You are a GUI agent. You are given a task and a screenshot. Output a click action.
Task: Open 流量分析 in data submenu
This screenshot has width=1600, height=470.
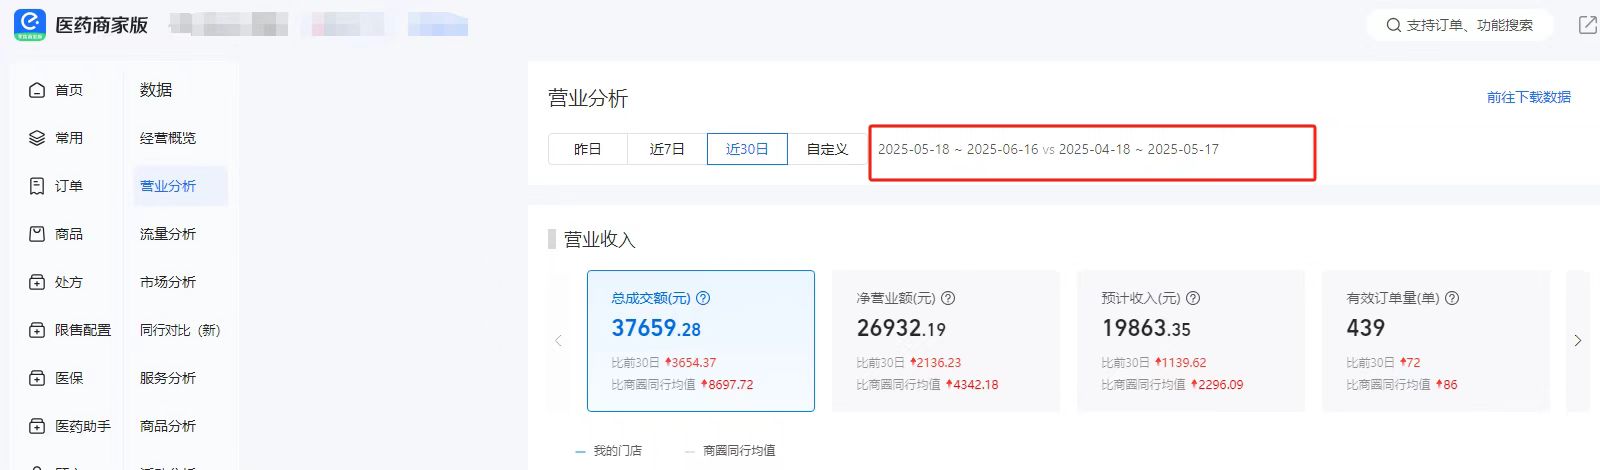pos(168,234)
